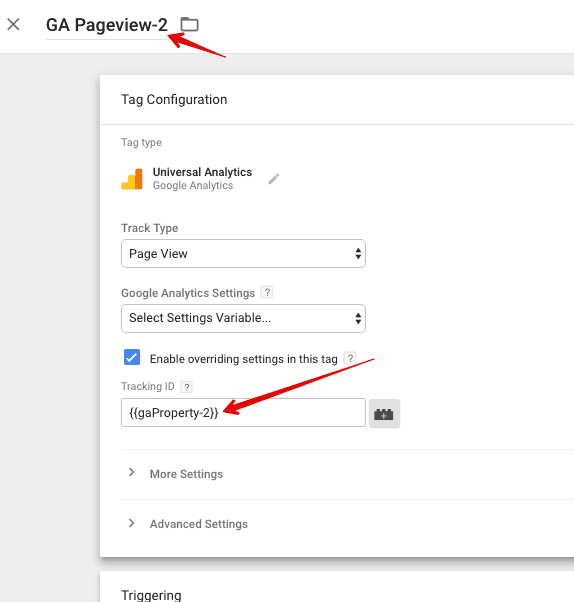This screenshot has width=574, height=602.
Task: Toggle Enable overriding settings checkbox
Action: click(132, 357)
